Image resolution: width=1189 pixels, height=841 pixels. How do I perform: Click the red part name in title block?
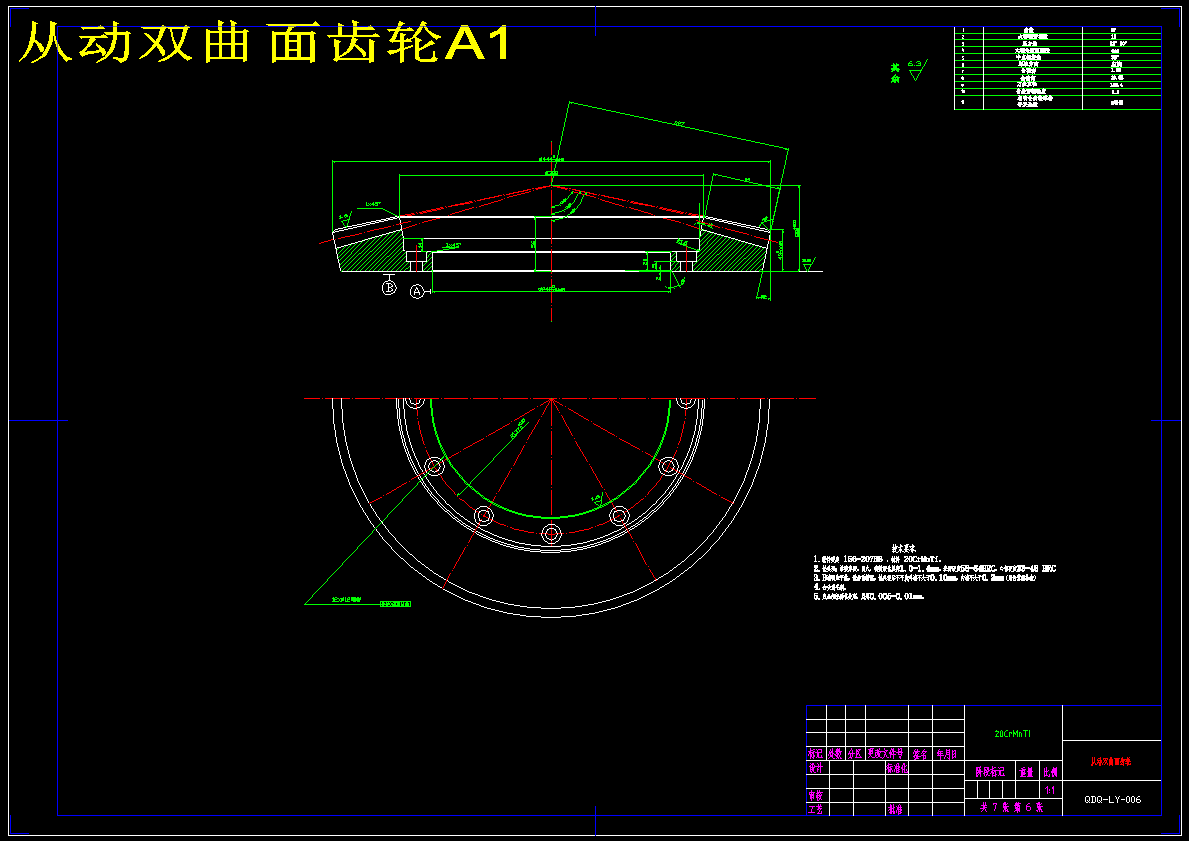point(1111,761)
